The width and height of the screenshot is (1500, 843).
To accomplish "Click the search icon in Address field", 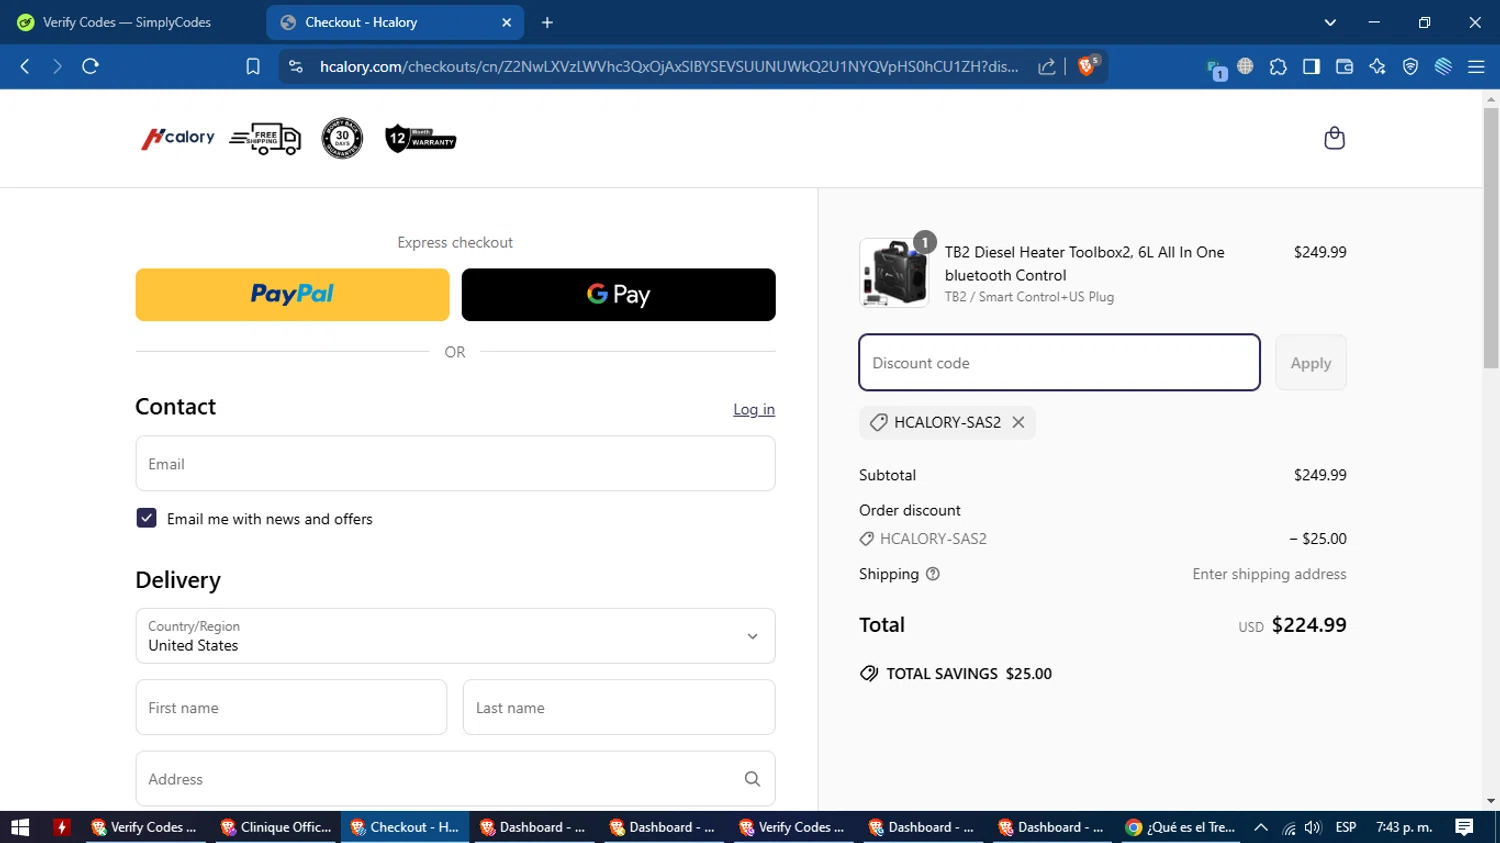I will (752, 779).
